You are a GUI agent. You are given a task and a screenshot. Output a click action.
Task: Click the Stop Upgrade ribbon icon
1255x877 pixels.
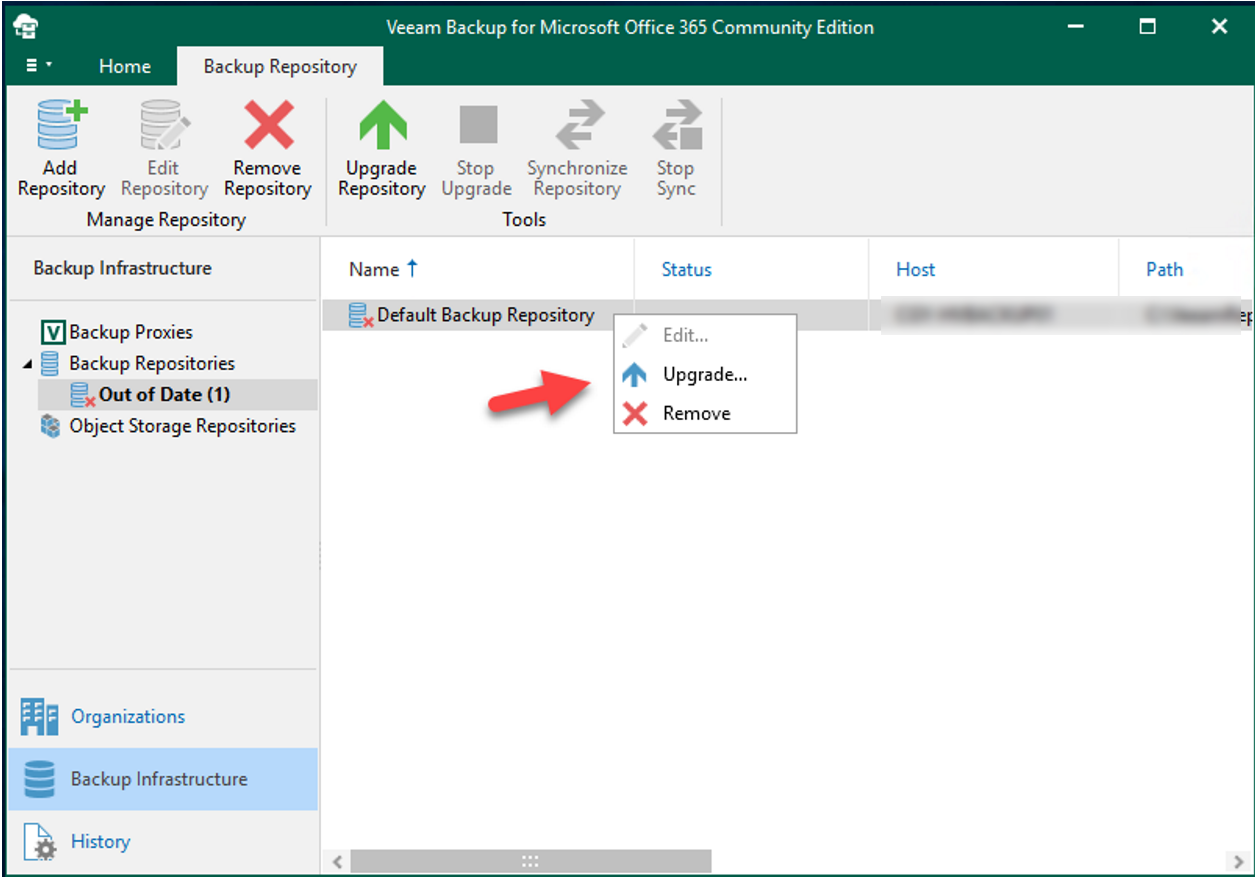pyautogui.click(x=477, y=125)
